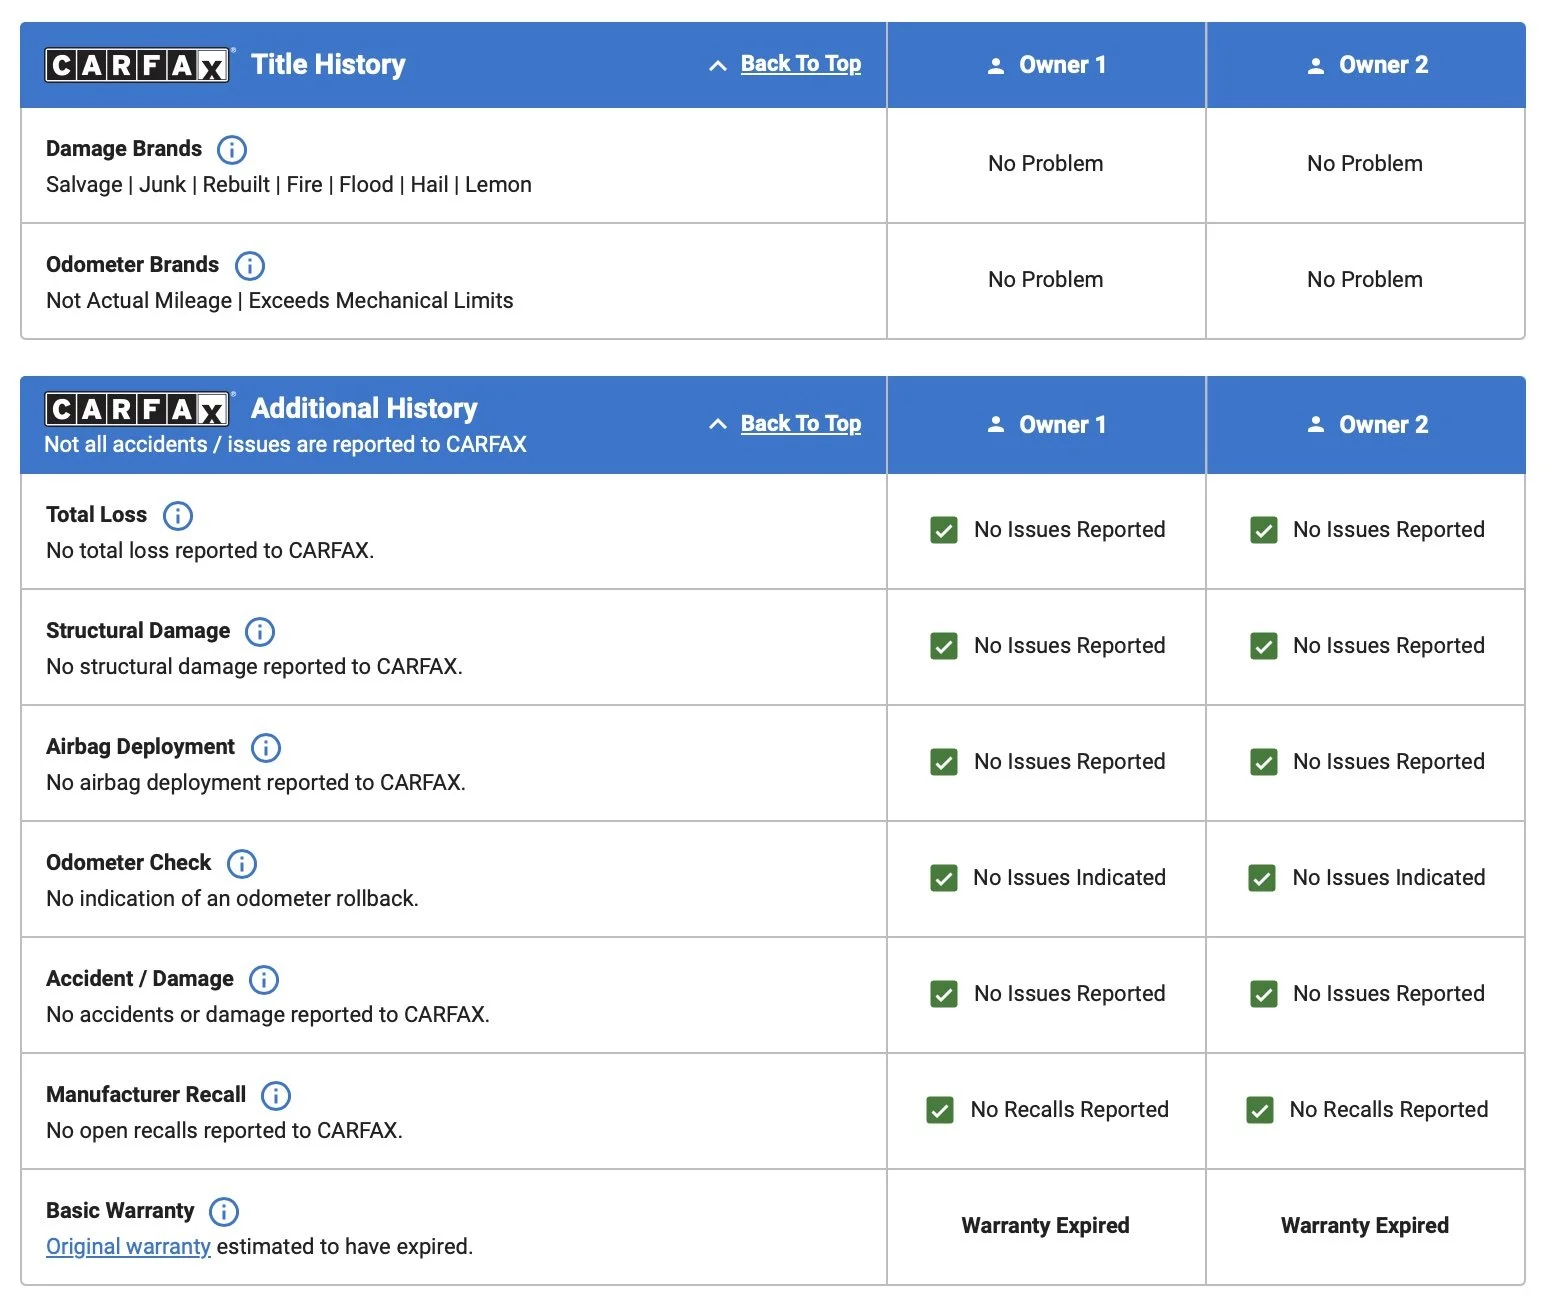This screenshot has height=1298, width=1556.
Task: Click 'No Issues Indicated' text under Owner 1
Action: coord(1070,878)
